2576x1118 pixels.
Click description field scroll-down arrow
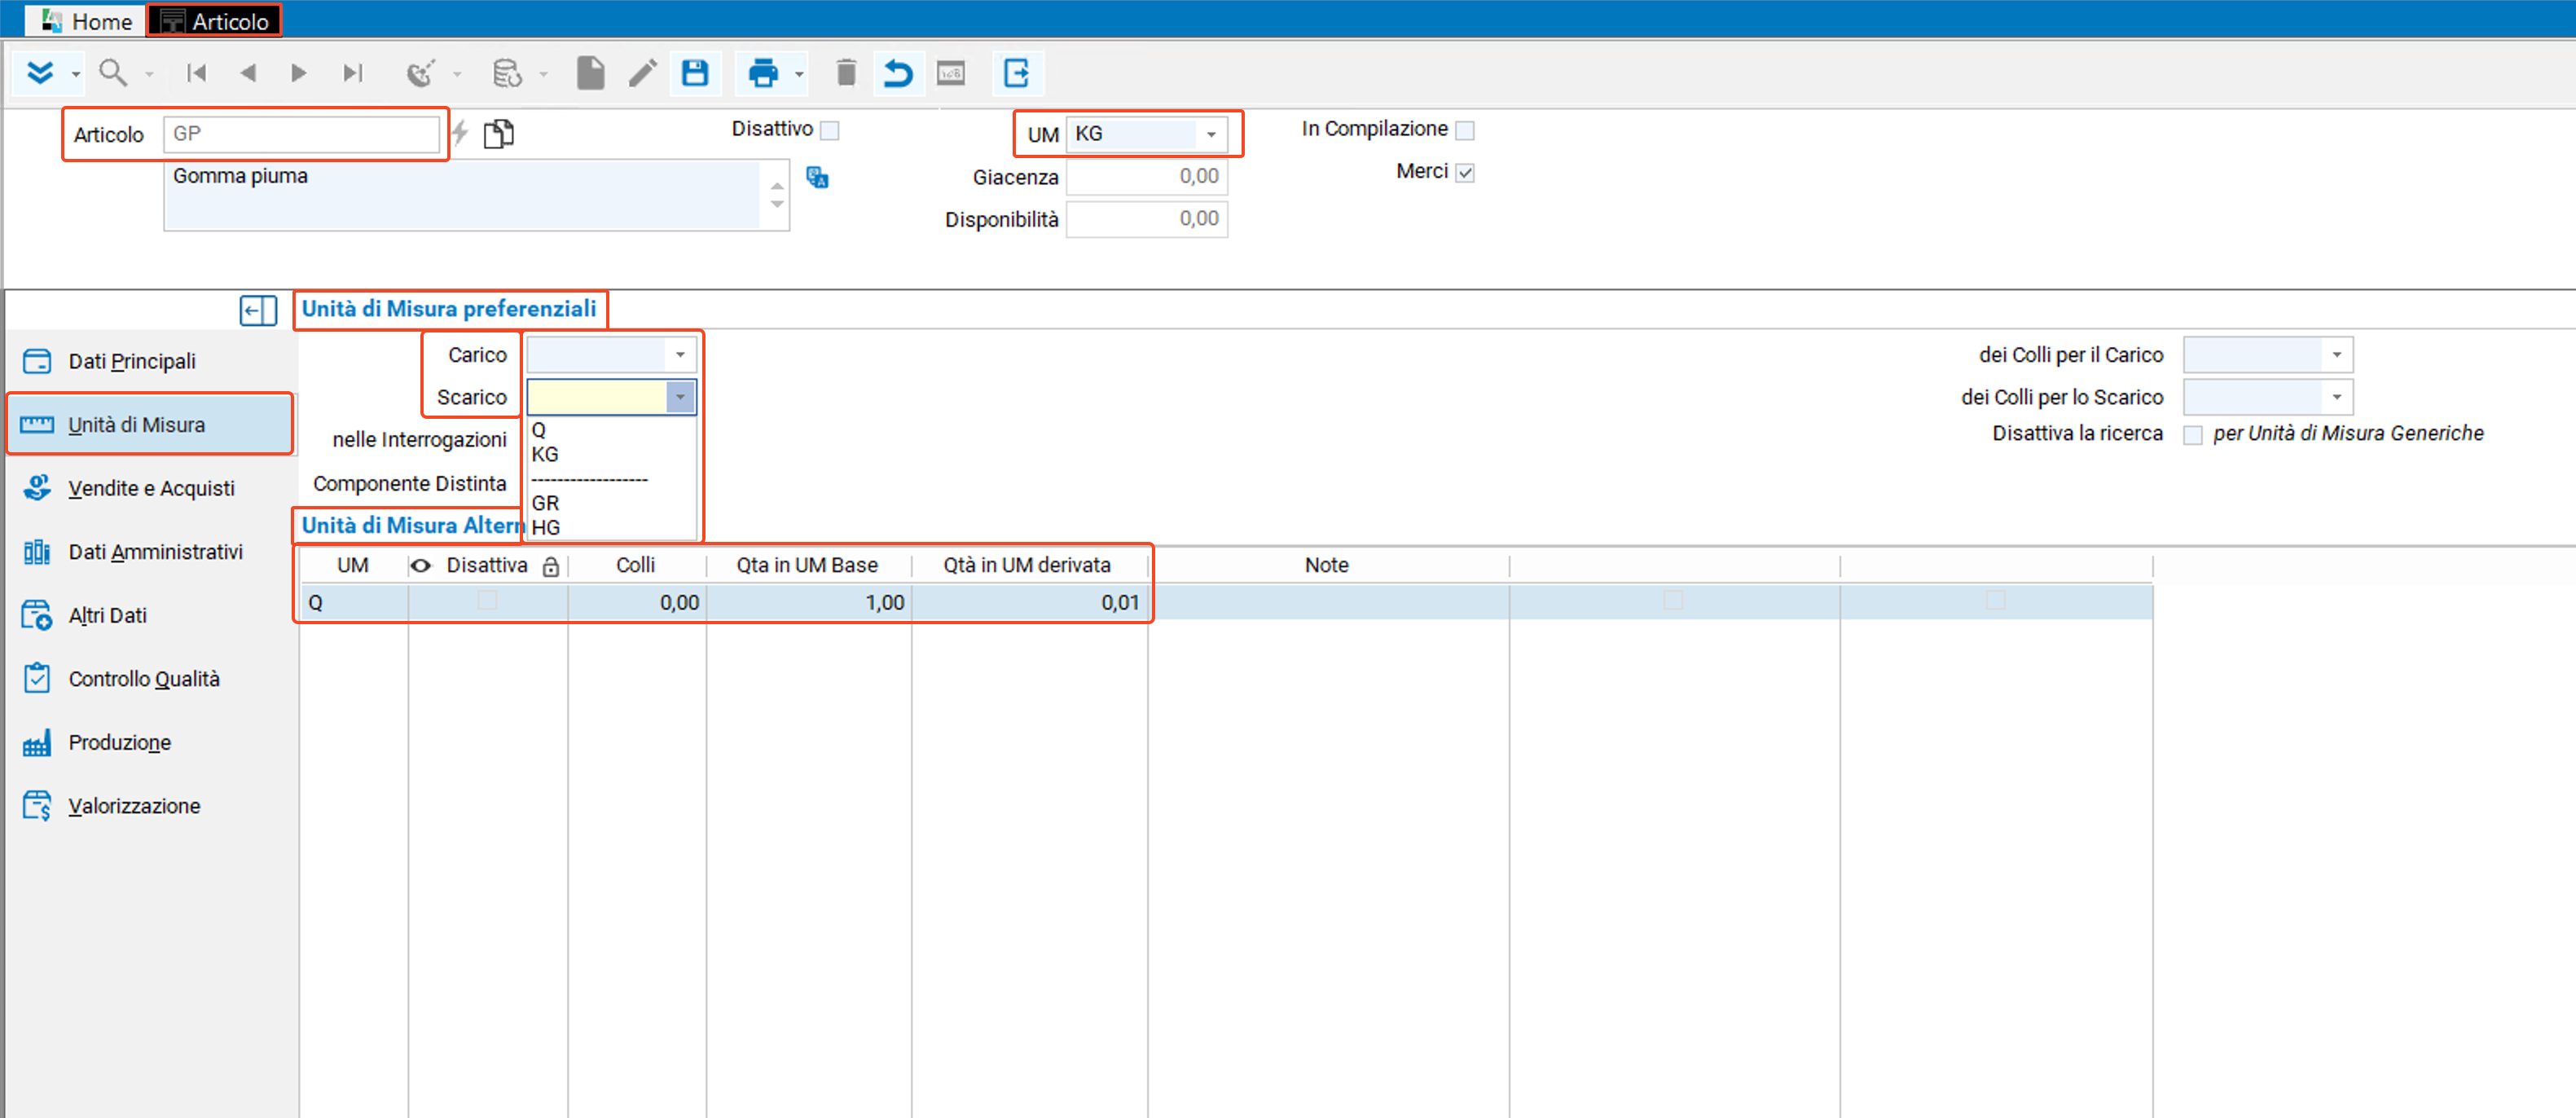[x=777, y=205]
